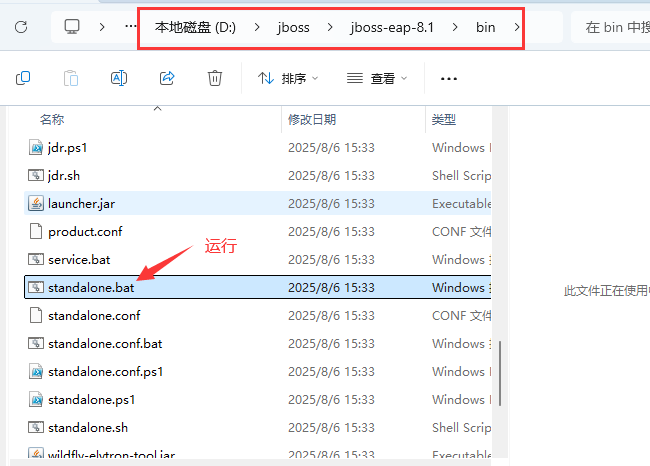The image size is (650, 466).
Task: Select the service.bat file name
Action: click(79, 260)
